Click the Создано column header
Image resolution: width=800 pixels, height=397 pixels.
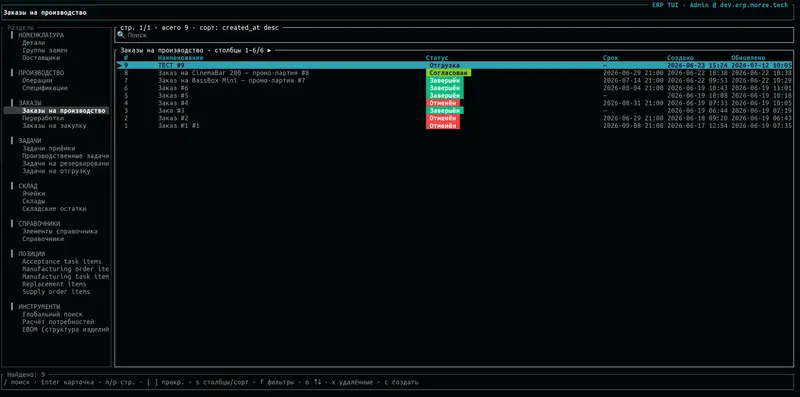(x=680, y=58)
